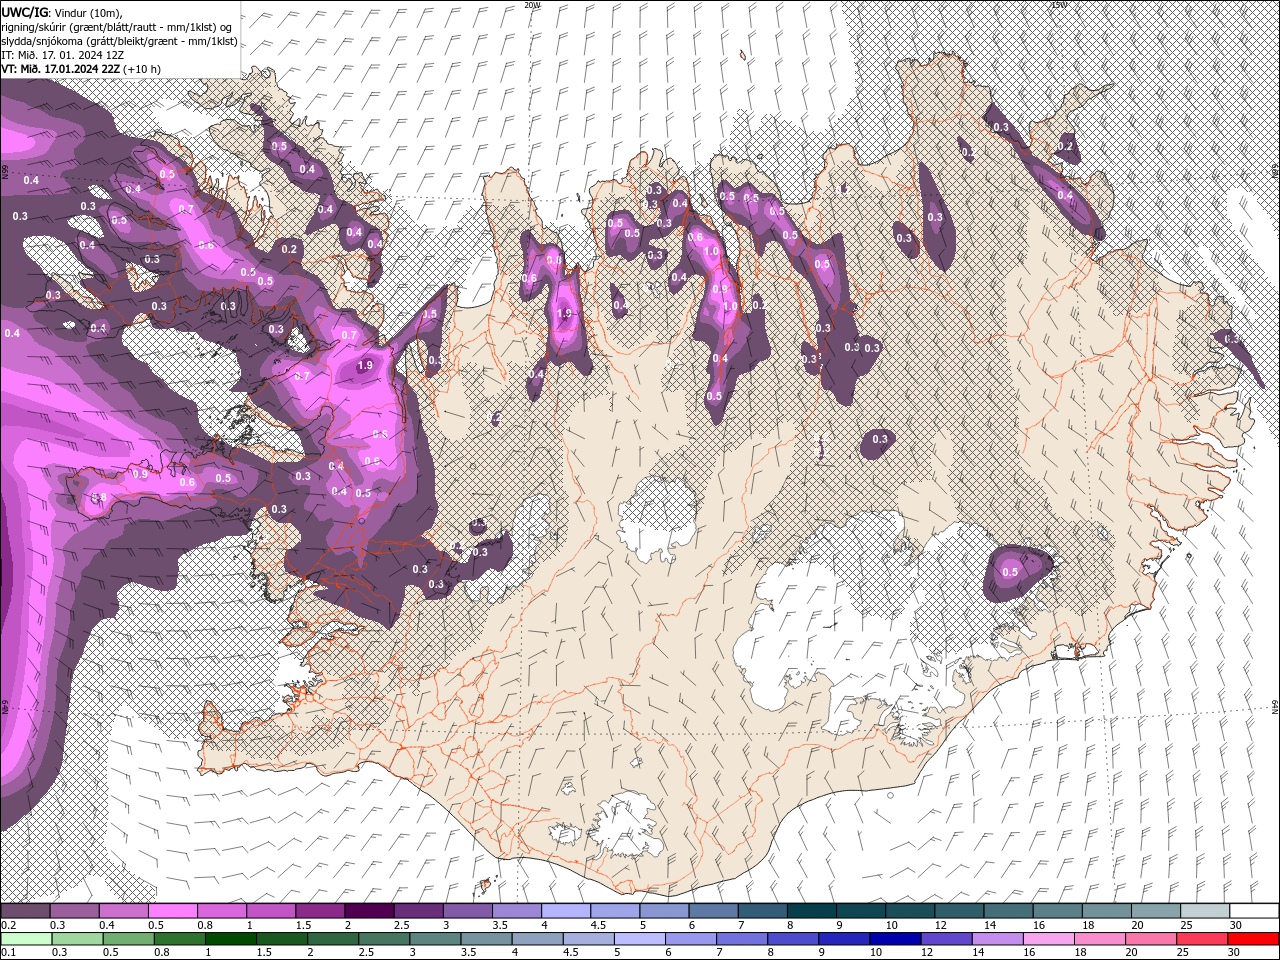Click the snow legend swatch for 1–1.5
Screen dimensions: 1280x960
point(271,911)
